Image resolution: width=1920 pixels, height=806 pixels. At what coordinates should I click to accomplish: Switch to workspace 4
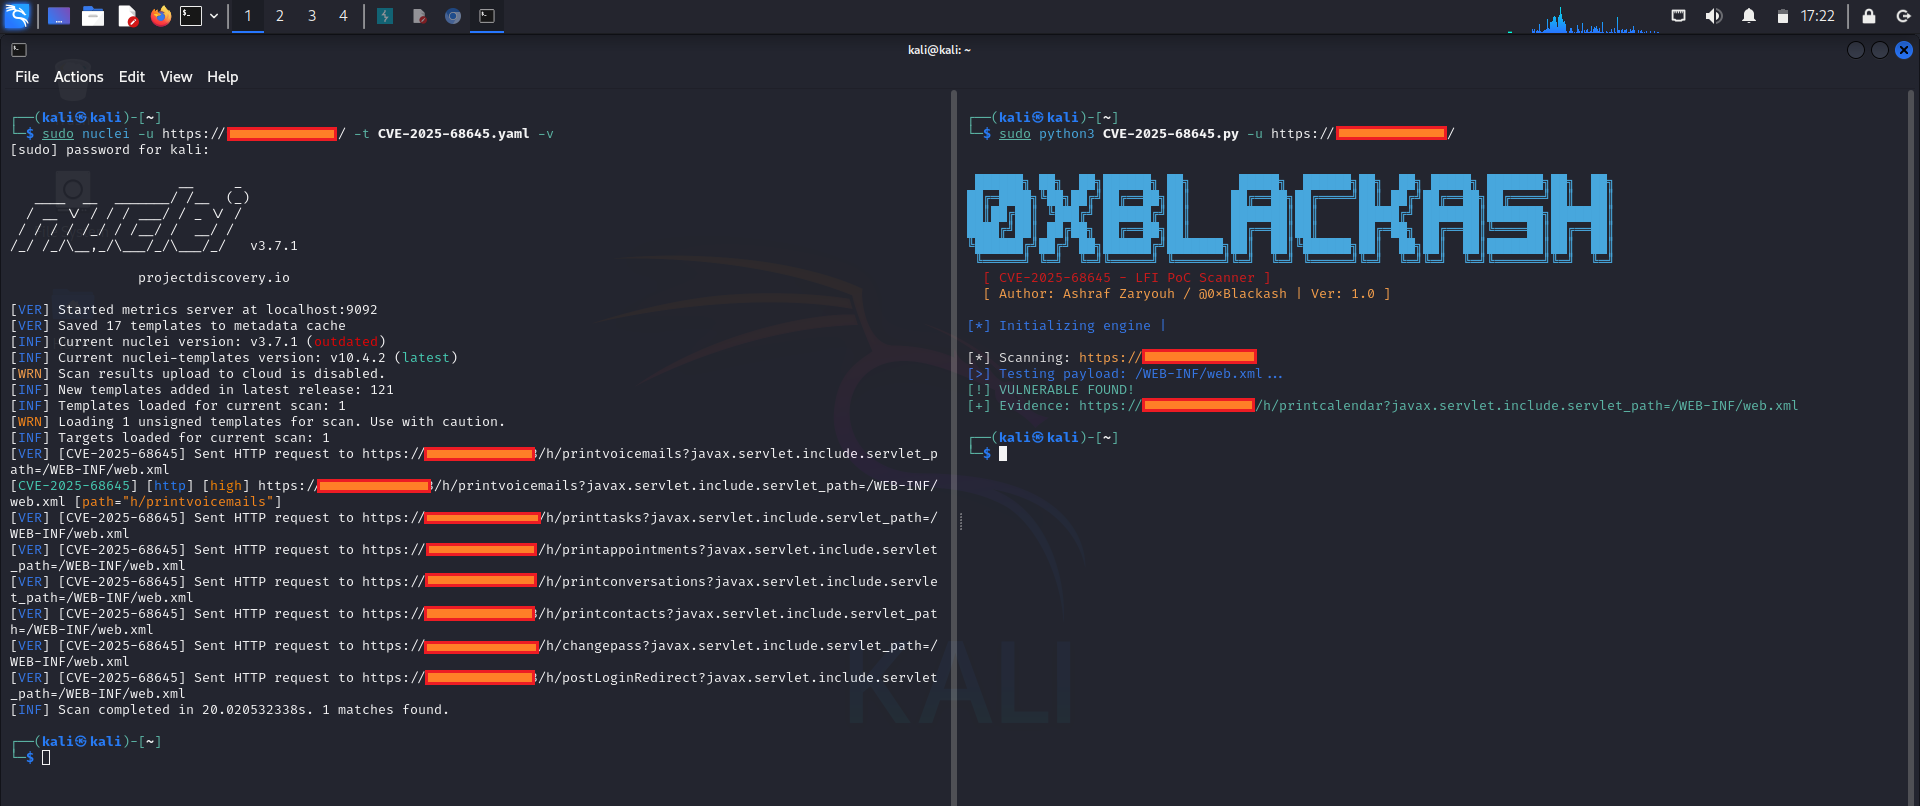tap(343, 16)
